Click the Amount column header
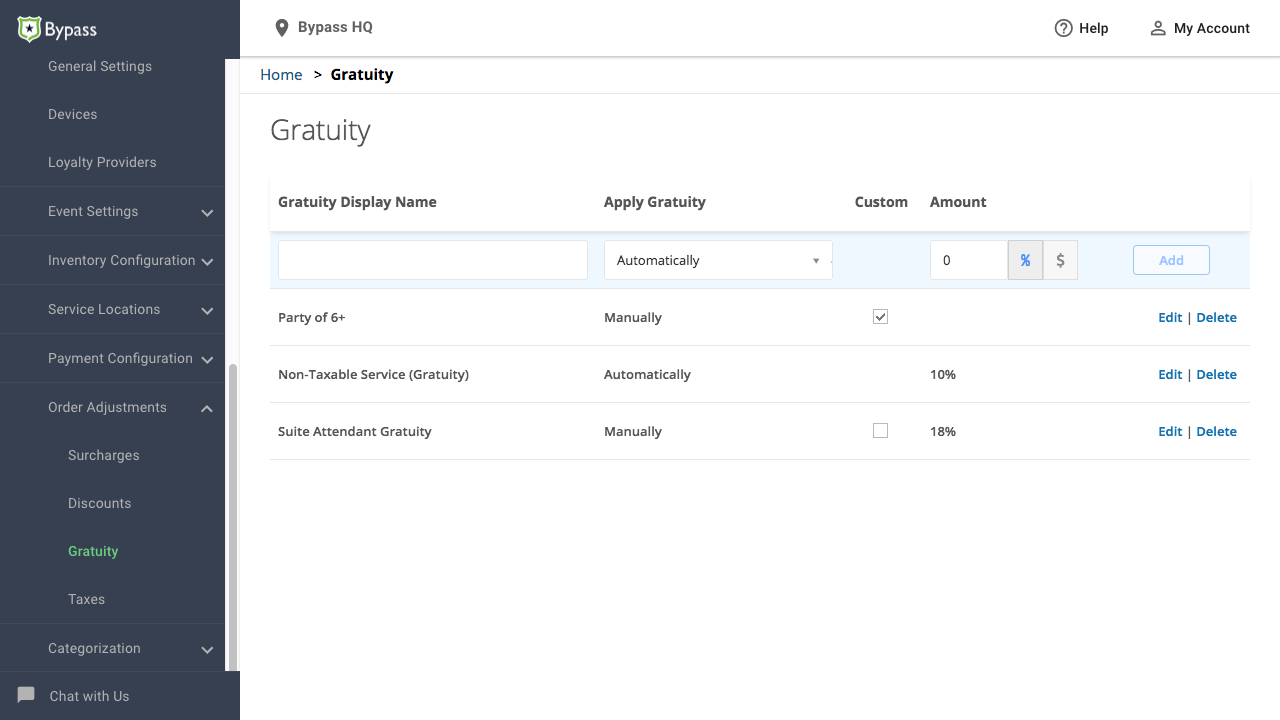The height and width of the screenshot is (720, 1280). click(958, 201)
